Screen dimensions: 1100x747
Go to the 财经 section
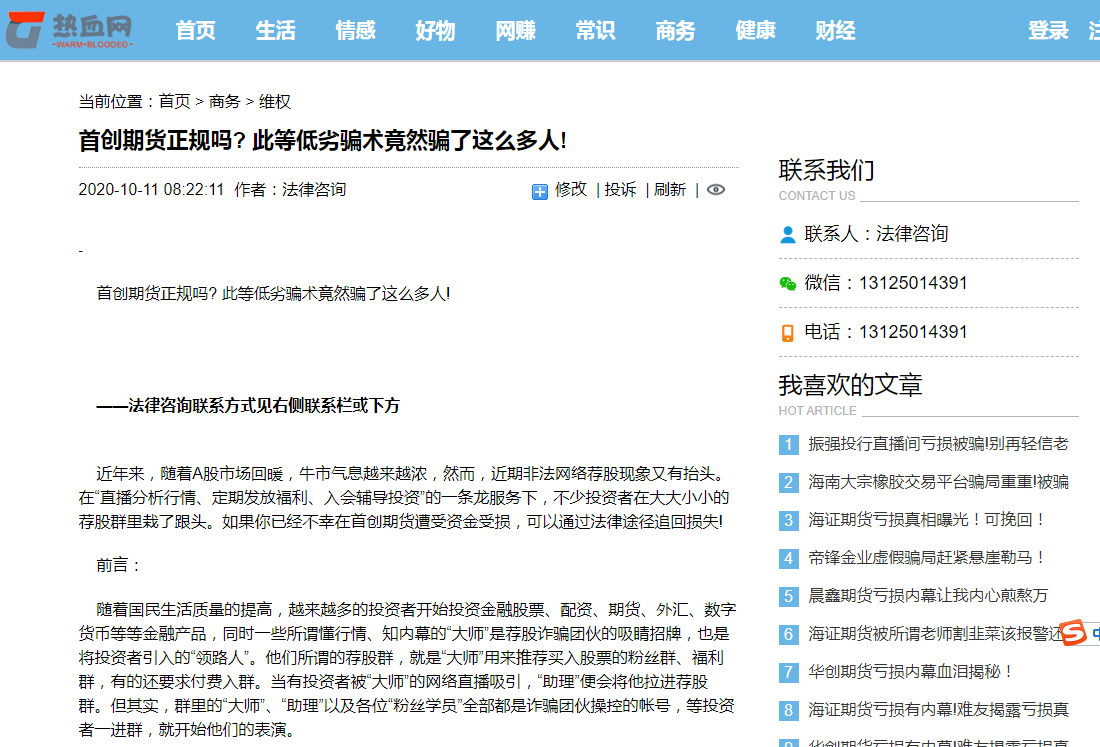point(835,30)
